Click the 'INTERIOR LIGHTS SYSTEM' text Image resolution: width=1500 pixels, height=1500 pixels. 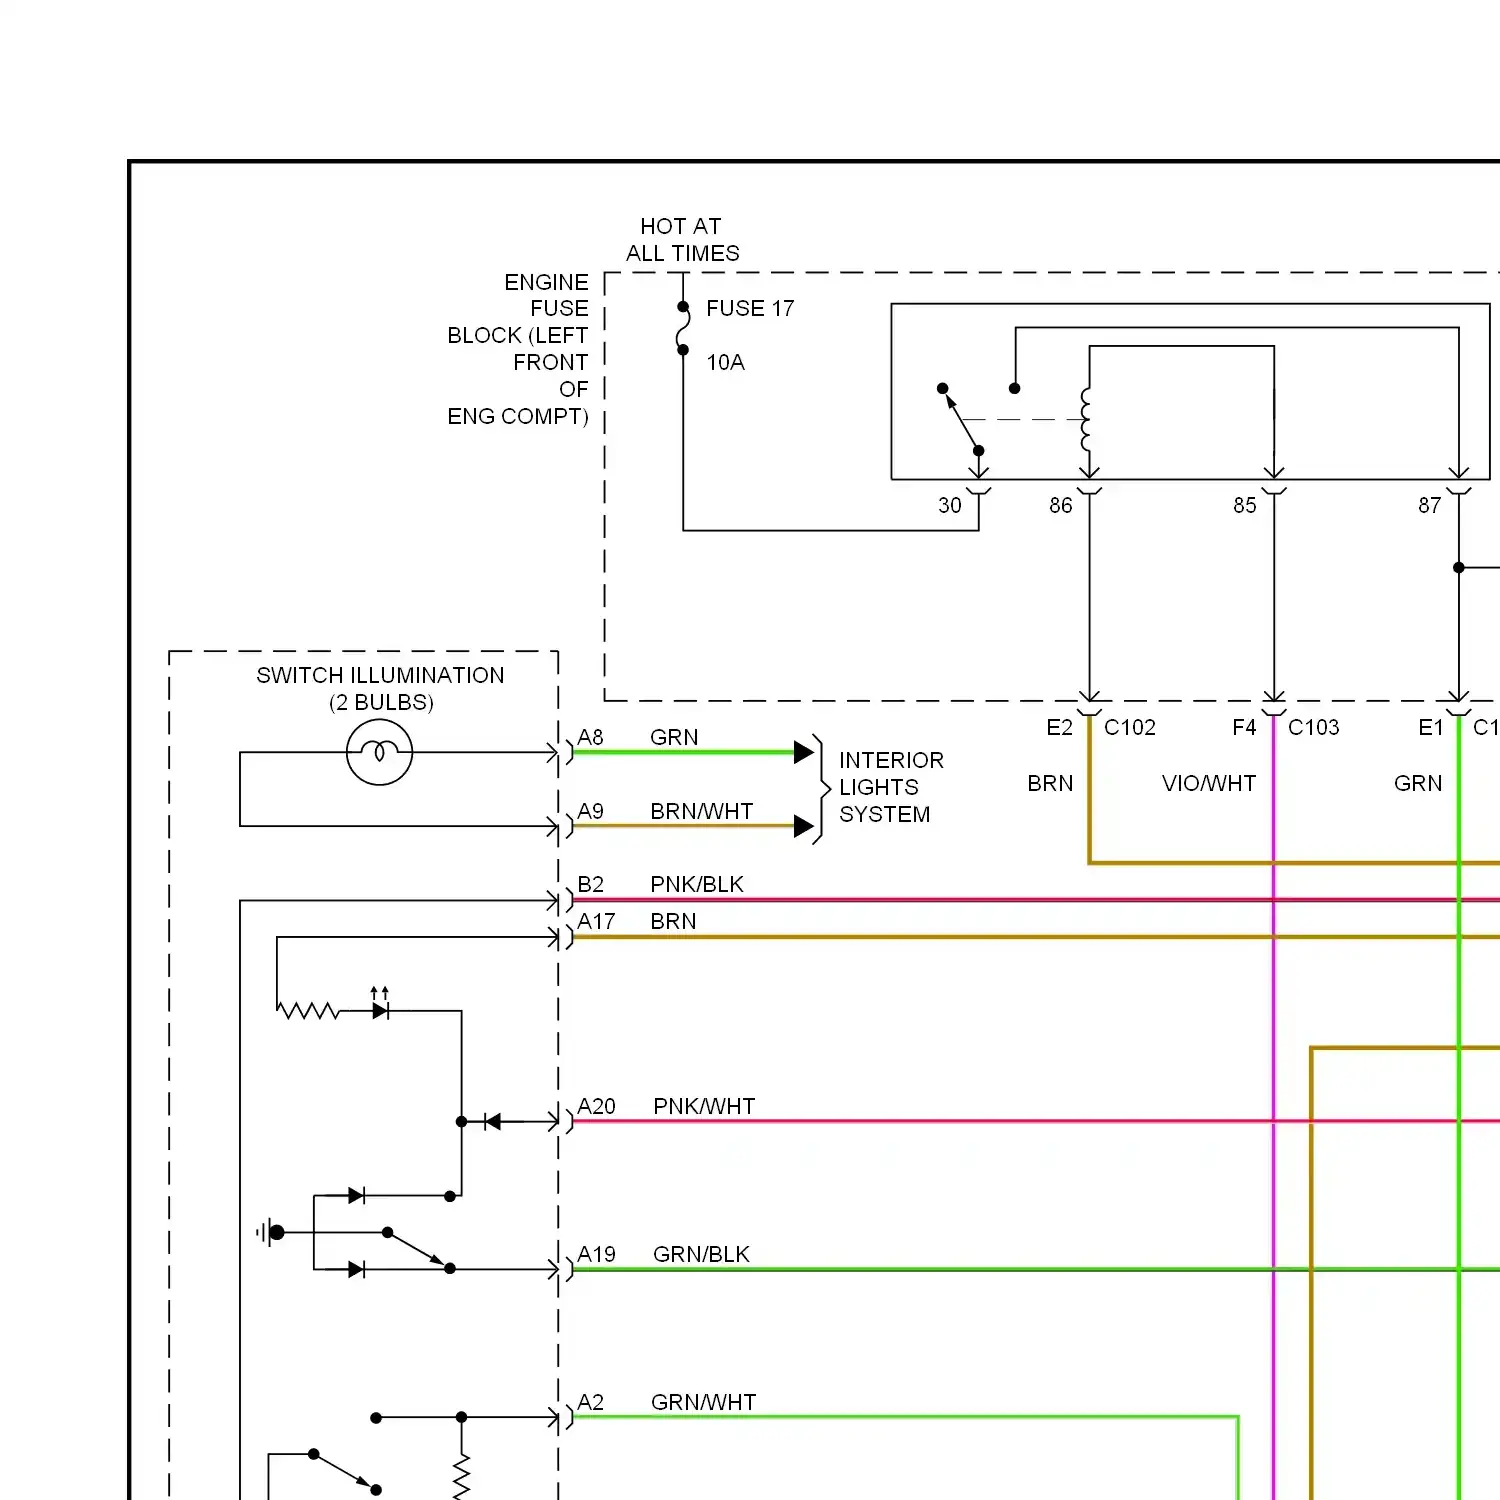coord(891,787)
